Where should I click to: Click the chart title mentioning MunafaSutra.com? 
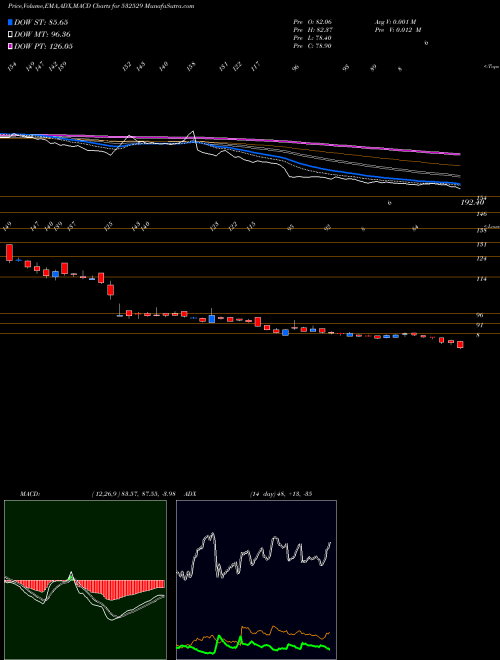coord(101,7)
